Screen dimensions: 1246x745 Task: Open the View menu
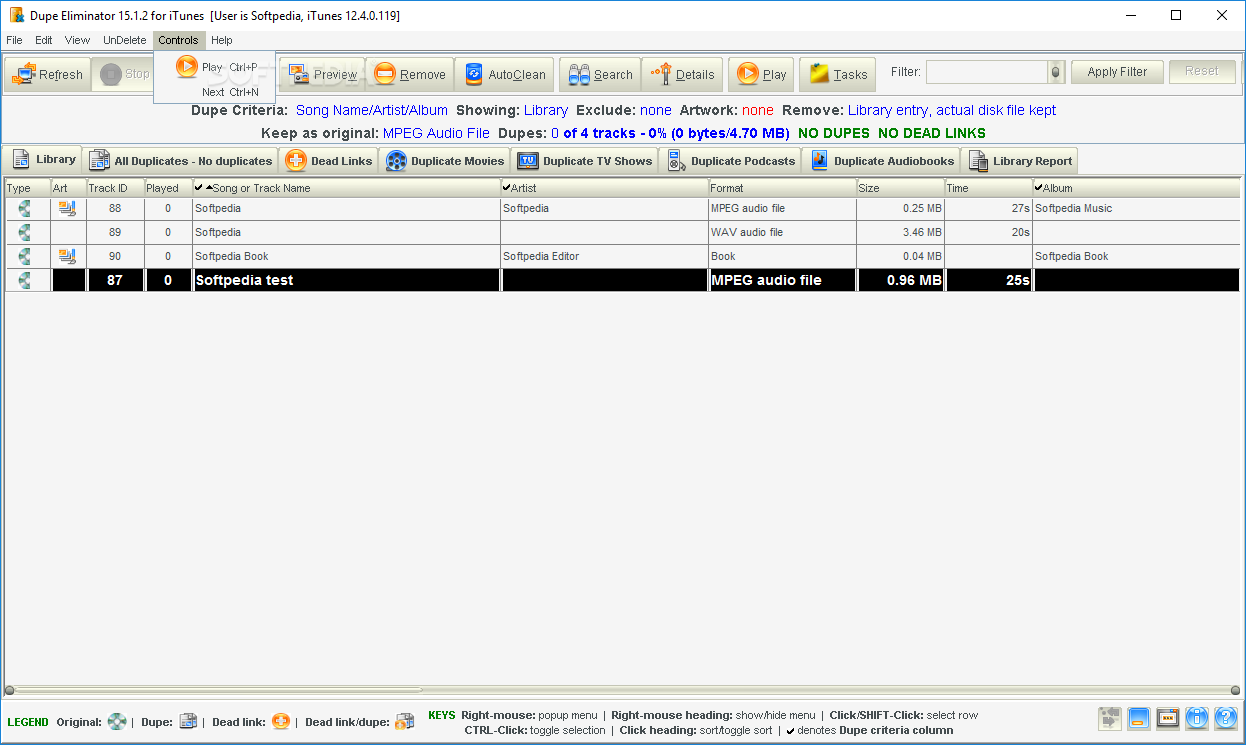click(77, 40)
